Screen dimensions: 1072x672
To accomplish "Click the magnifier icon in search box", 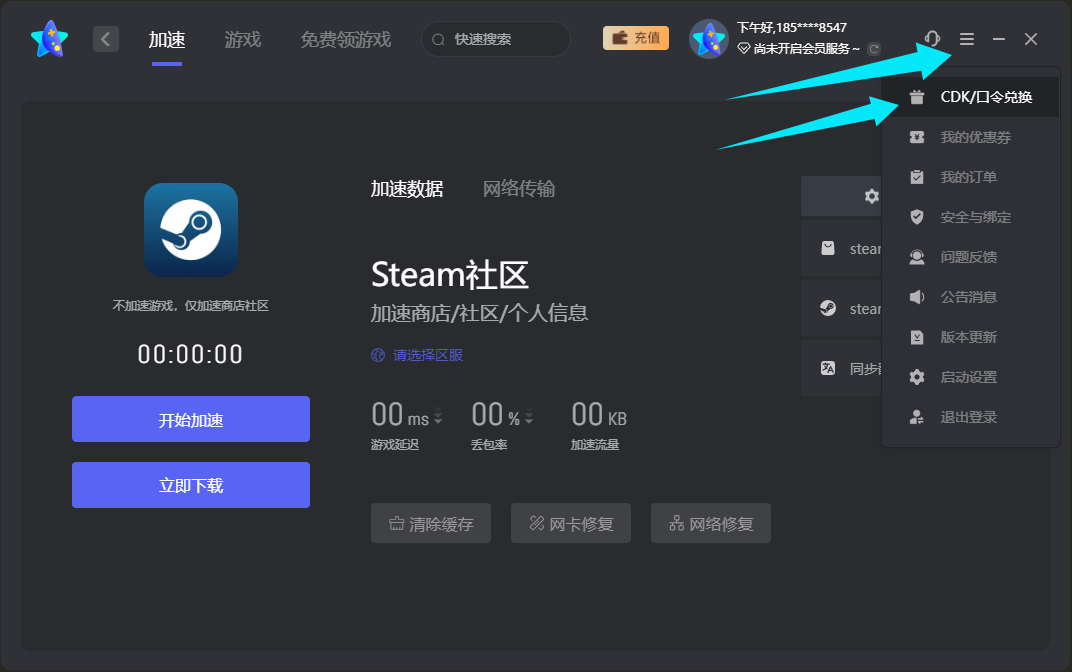I will (x=438, y=40).
